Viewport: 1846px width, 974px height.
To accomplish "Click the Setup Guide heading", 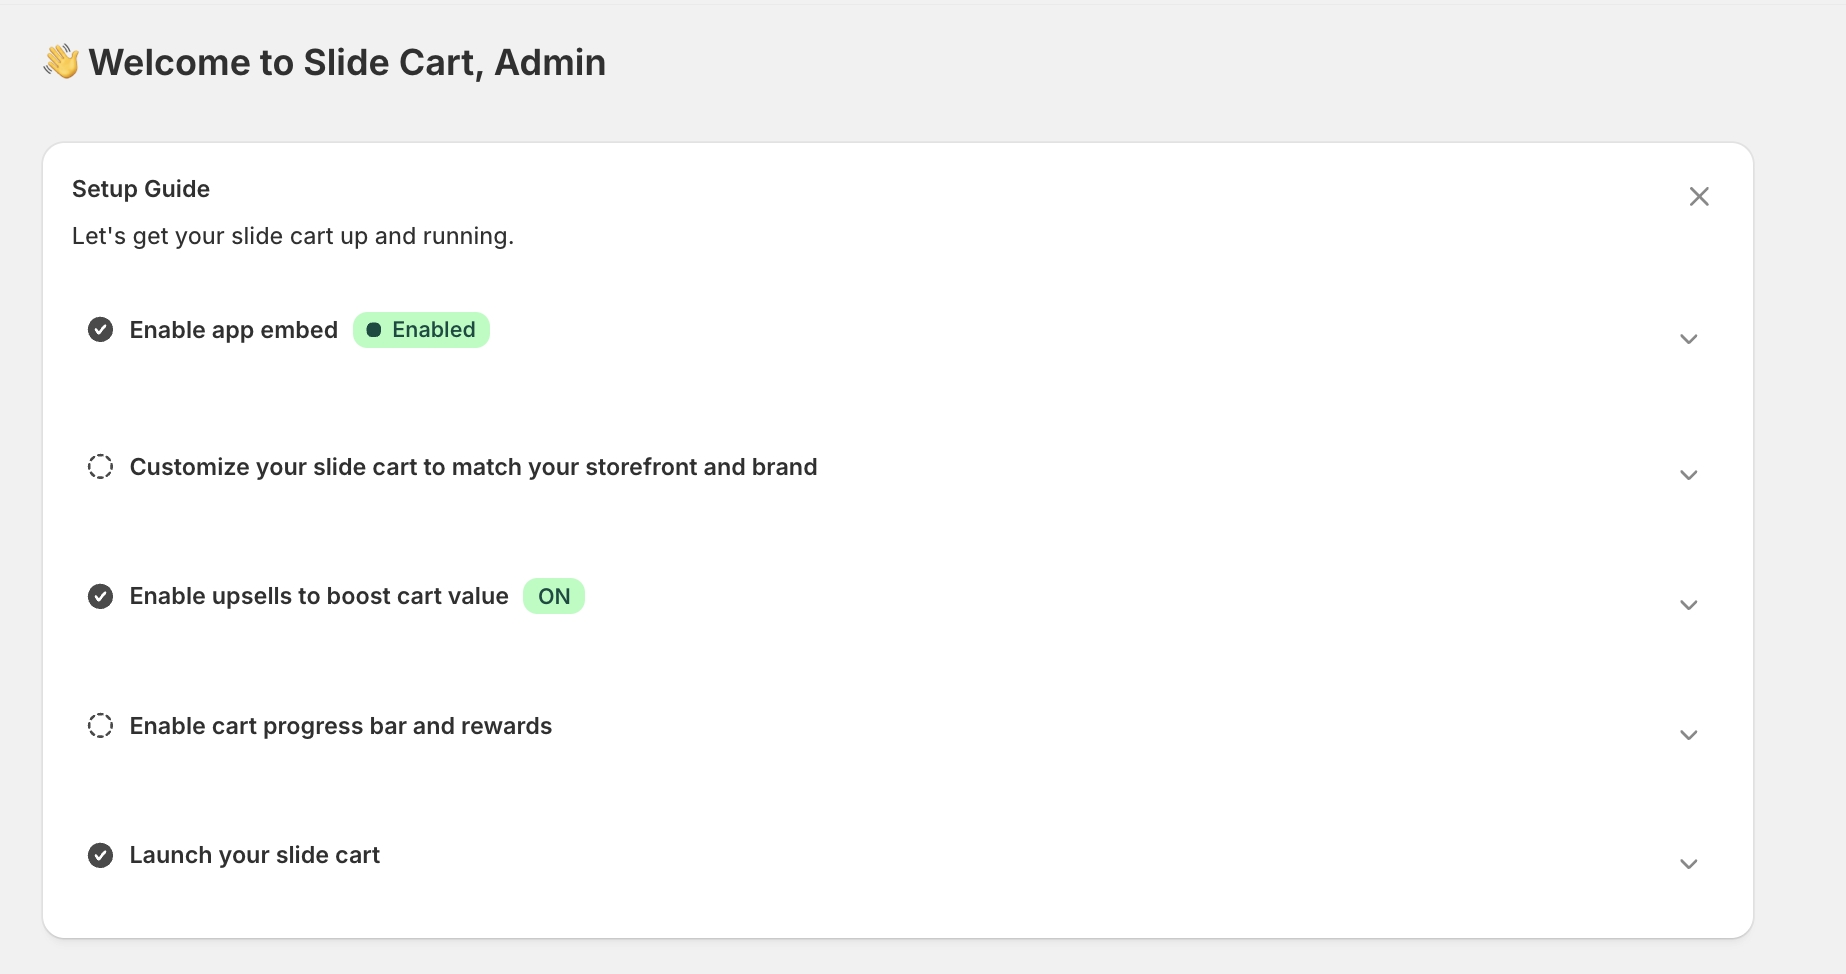I will coord(141,189).
